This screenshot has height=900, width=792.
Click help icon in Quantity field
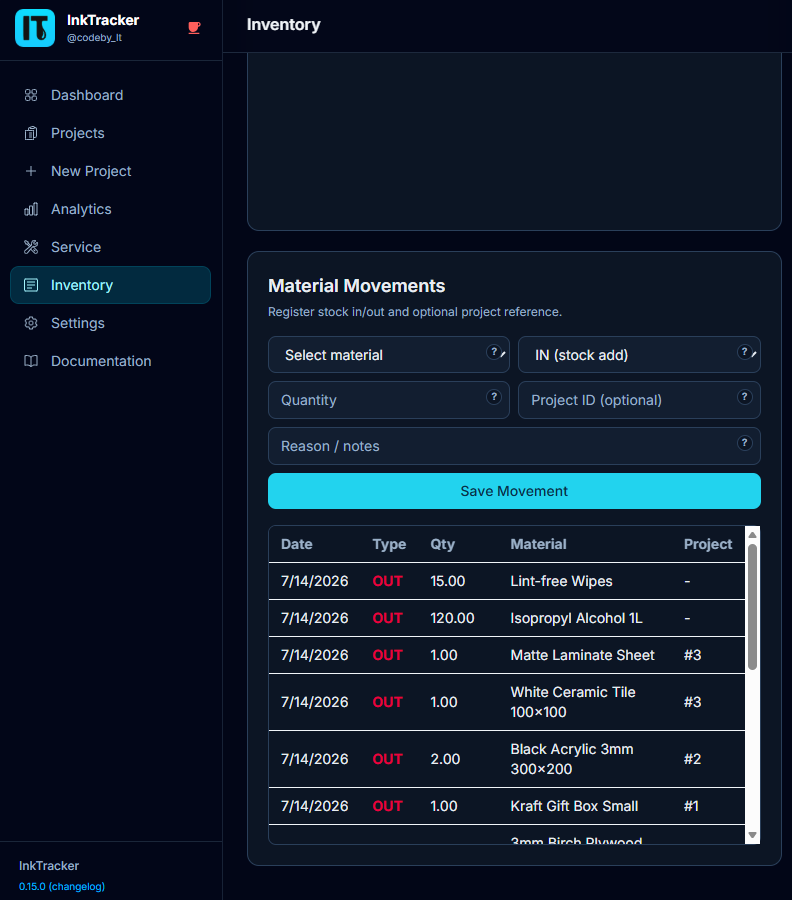494,397
